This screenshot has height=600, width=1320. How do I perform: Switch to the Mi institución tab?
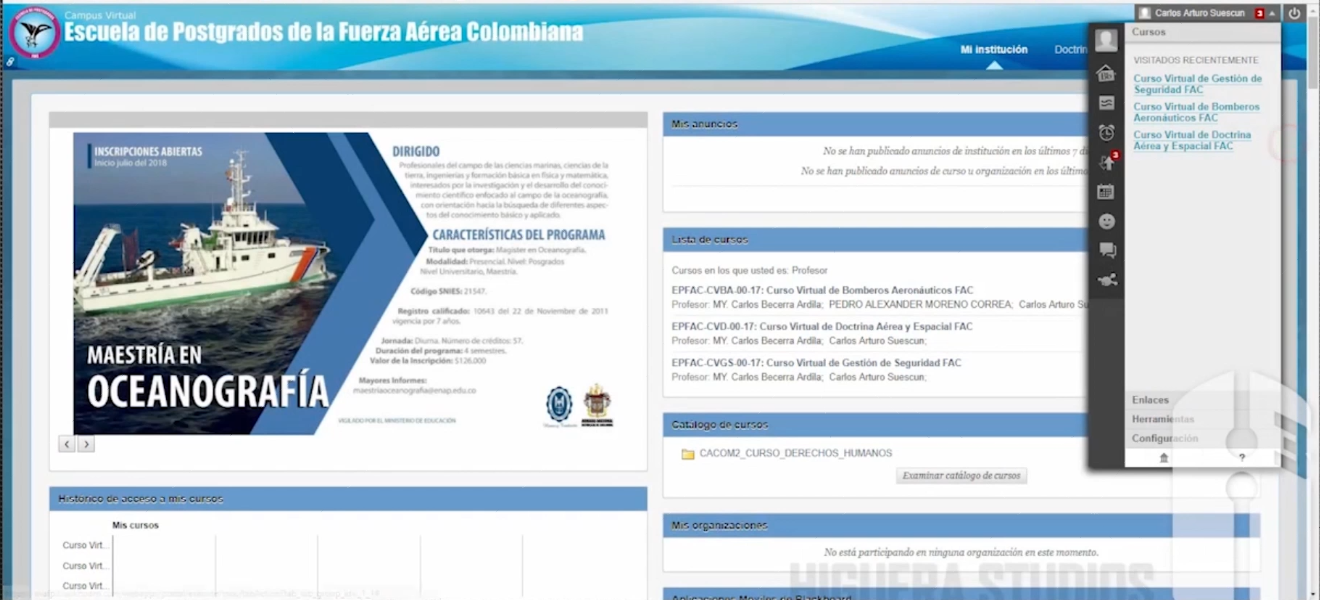pos(993,49)
